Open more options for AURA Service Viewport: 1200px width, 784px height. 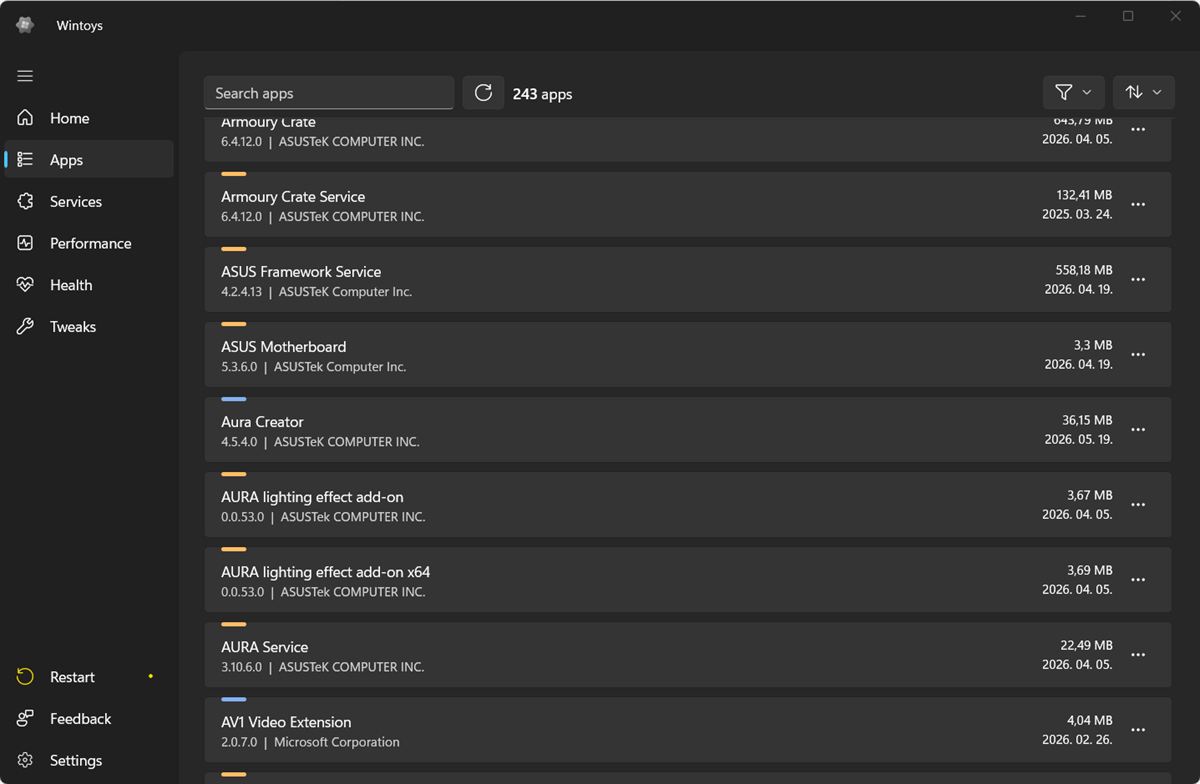pos(1138,655)
